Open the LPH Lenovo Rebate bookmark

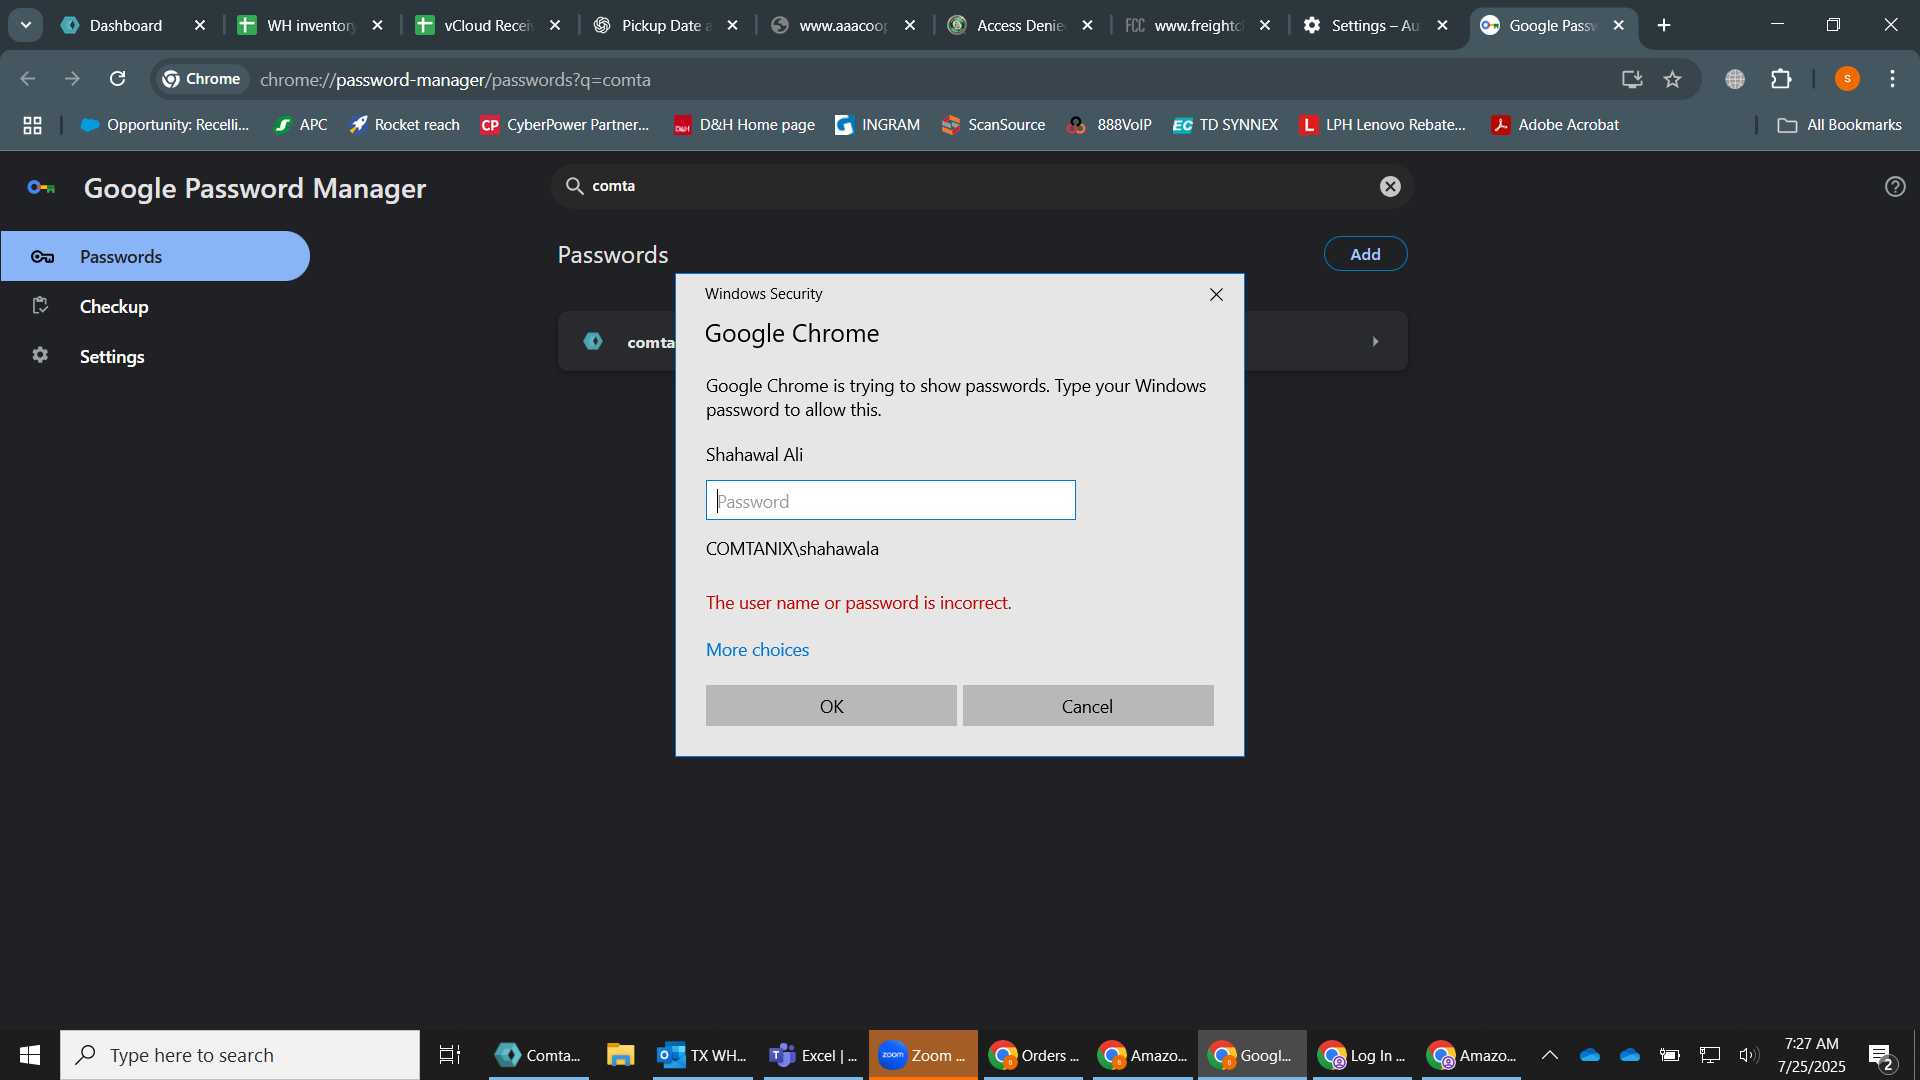[1382, 125]
